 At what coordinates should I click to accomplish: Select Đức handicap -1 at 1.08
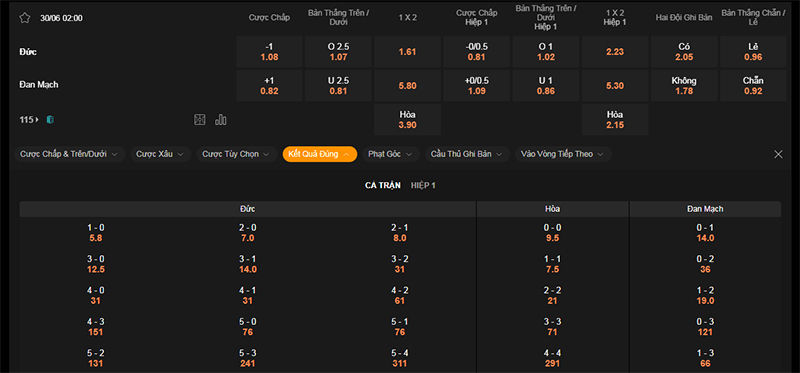pyautogui.click(x=269, y=52)
